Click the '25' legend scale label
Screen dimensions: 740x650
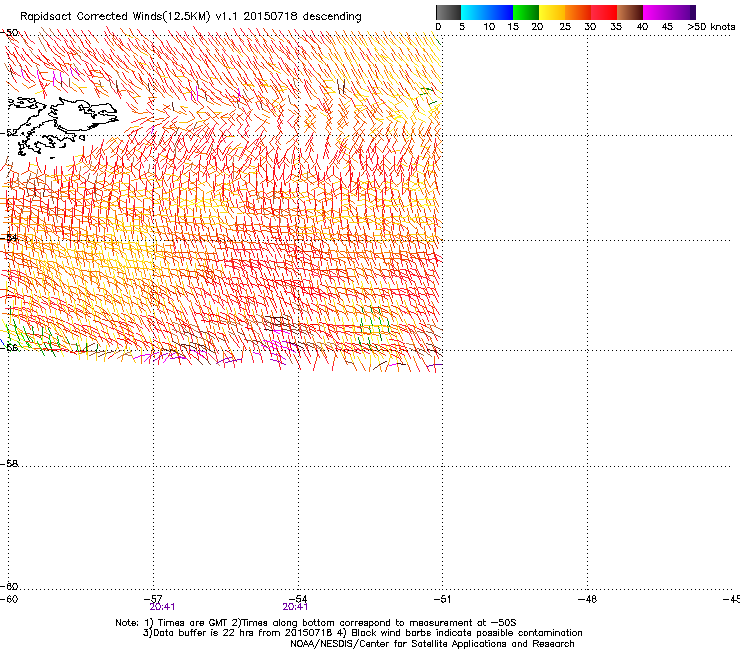click(565, 27)
